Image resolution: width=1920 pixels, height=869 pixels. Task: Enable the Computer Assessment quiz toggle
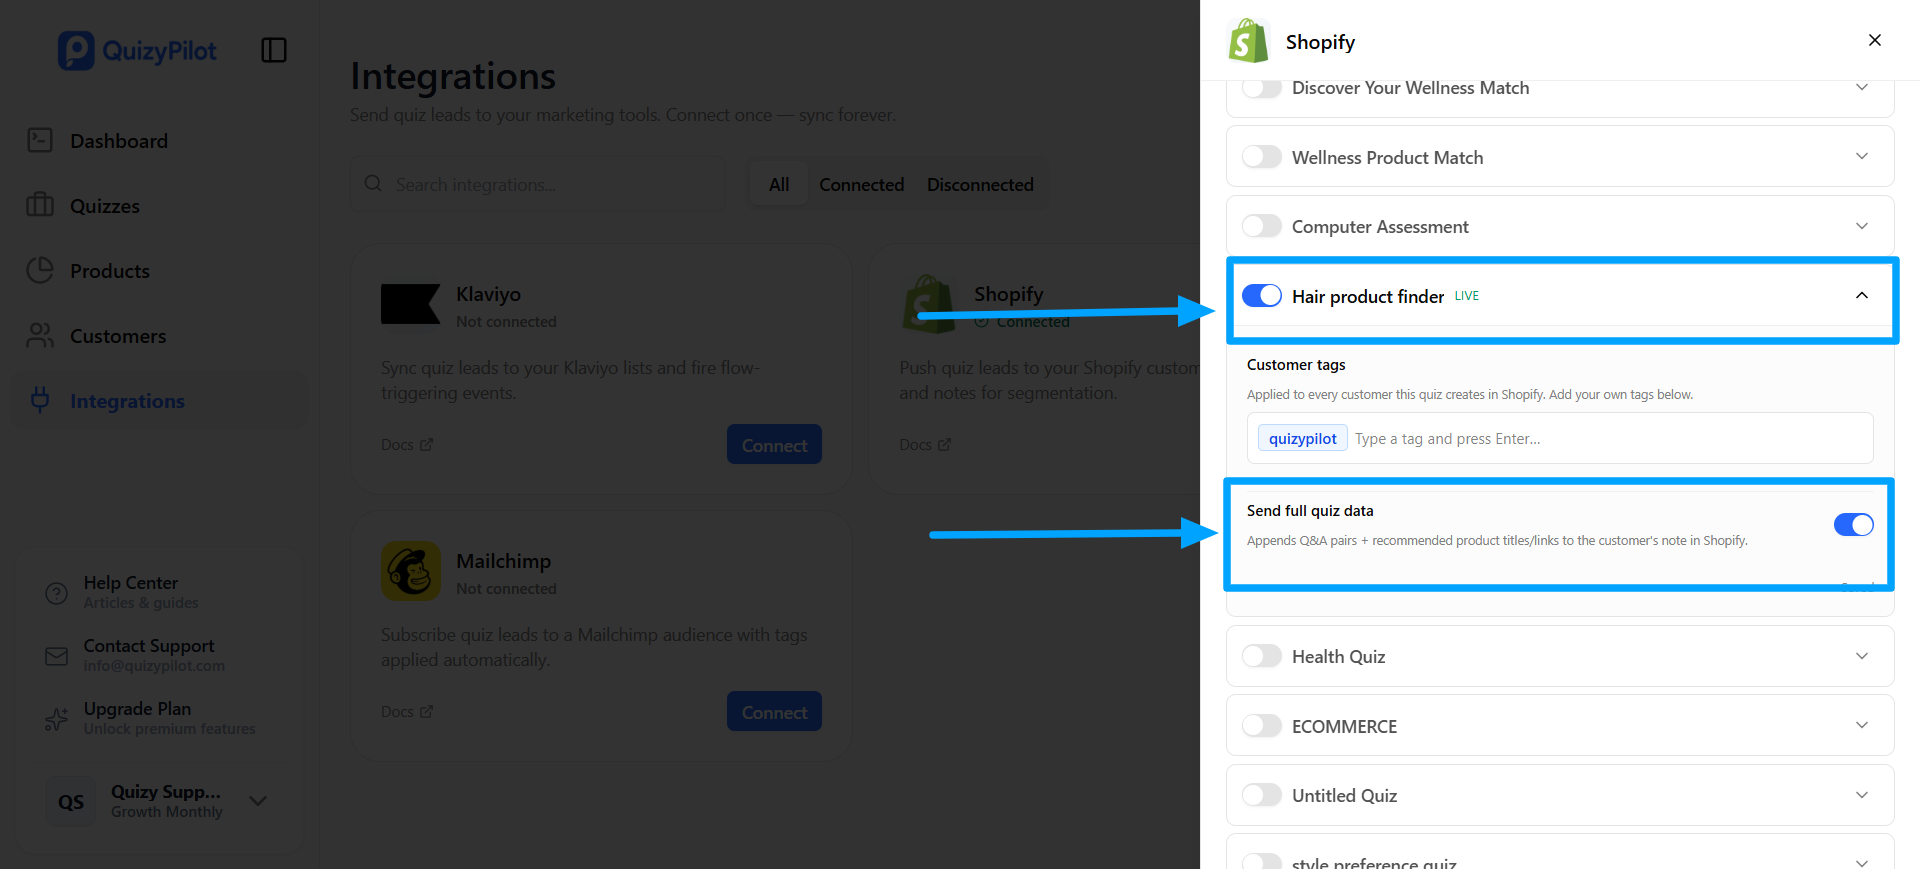click(1262, 226)
